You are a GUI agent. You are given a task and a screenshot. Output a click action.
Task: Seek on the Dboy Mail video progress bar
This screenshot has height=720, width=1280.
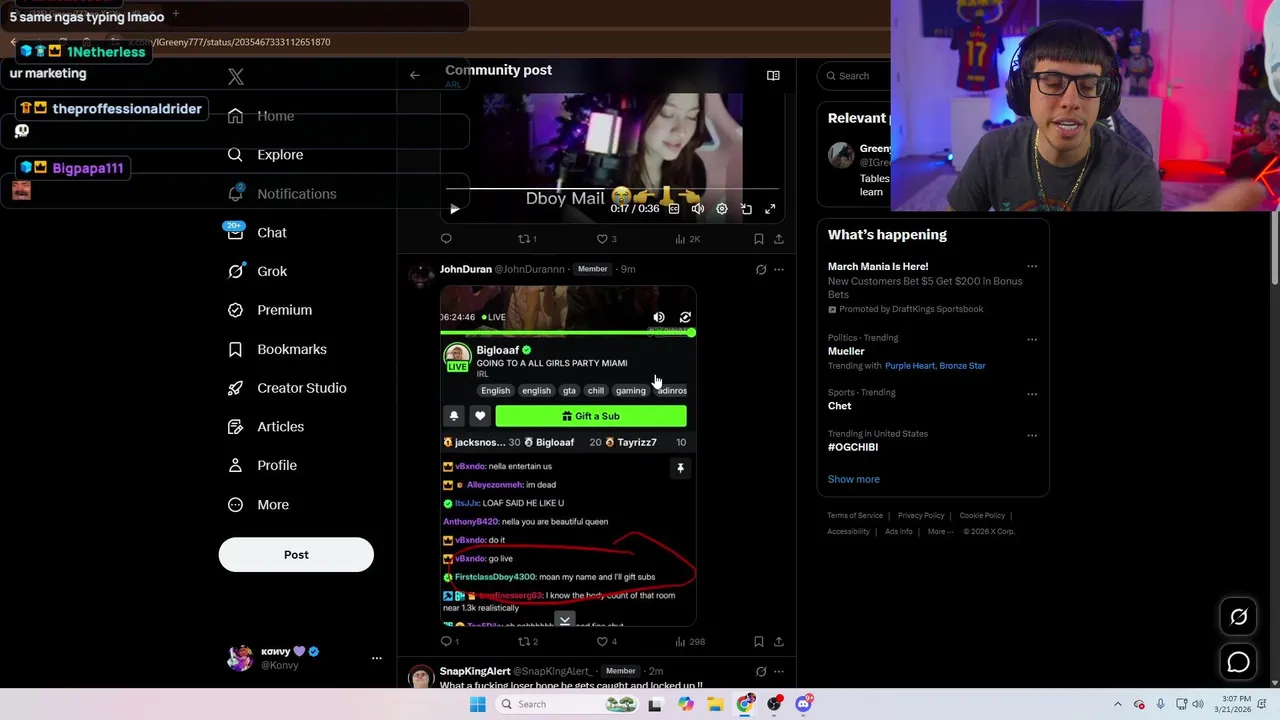coord(612,188)
